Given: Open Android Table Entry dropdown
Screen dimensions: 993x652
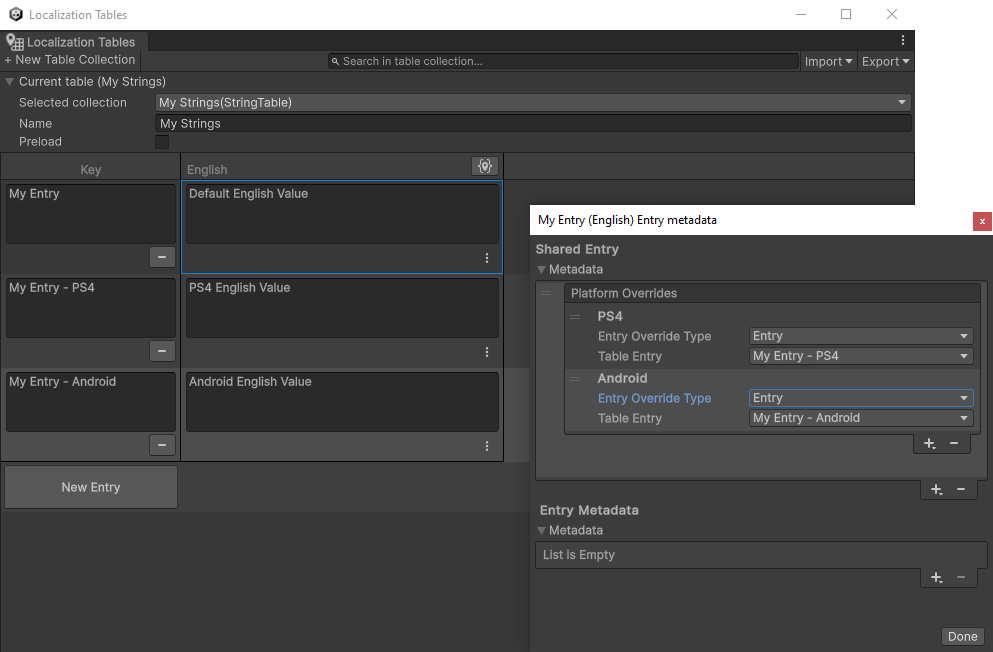Looking at the screenshot, I should [861, 419].
